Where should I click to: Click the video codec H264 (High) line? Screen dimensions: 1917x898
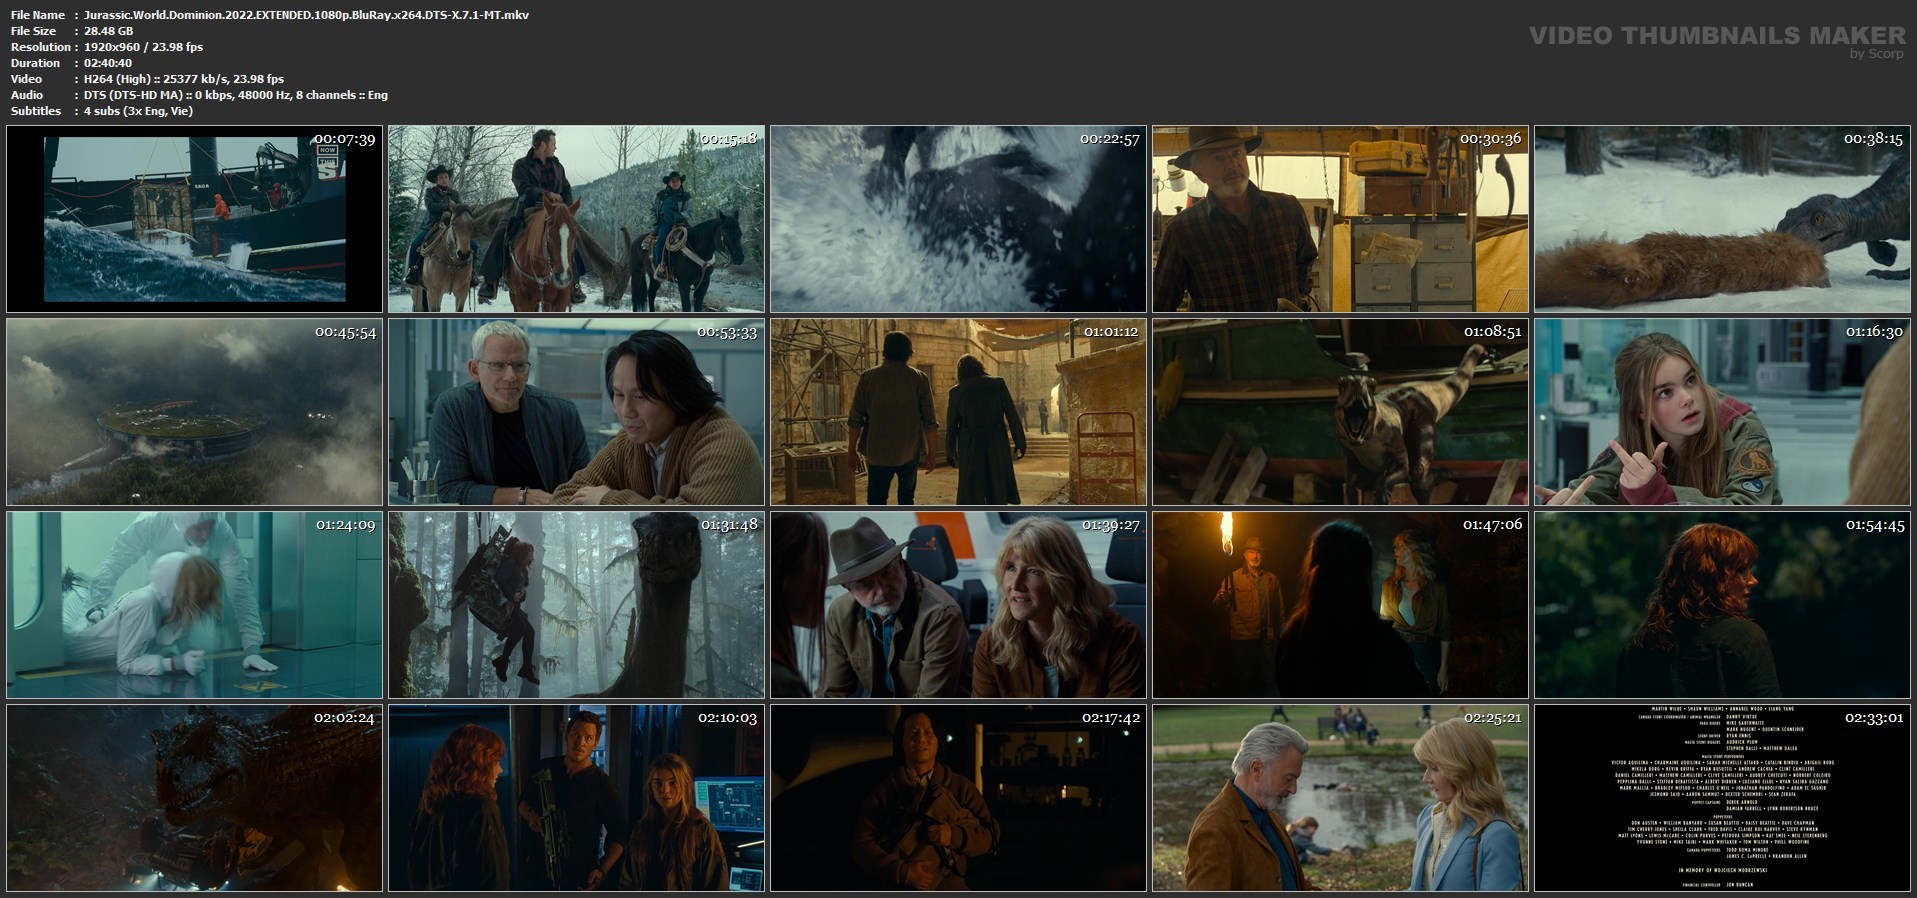click(184, 79)
